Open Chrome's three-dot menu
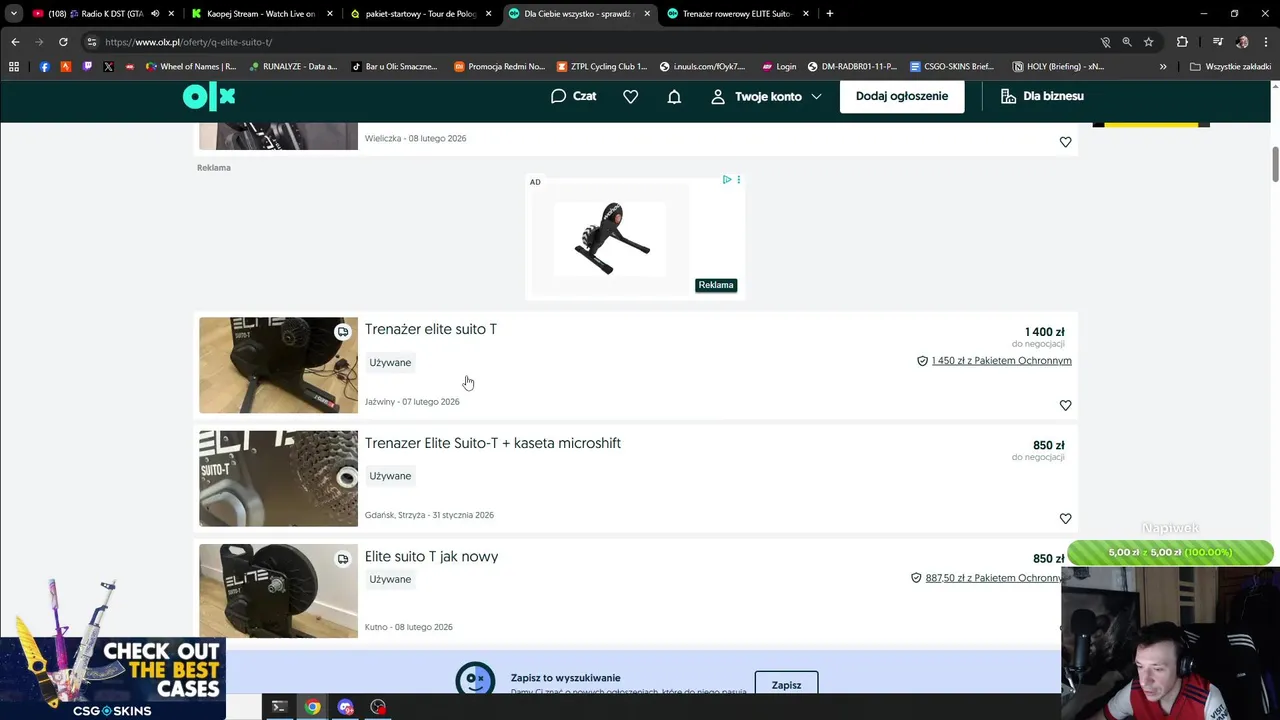The height and width of the screenshot is (720, 1280). (x=1265, y=42)
